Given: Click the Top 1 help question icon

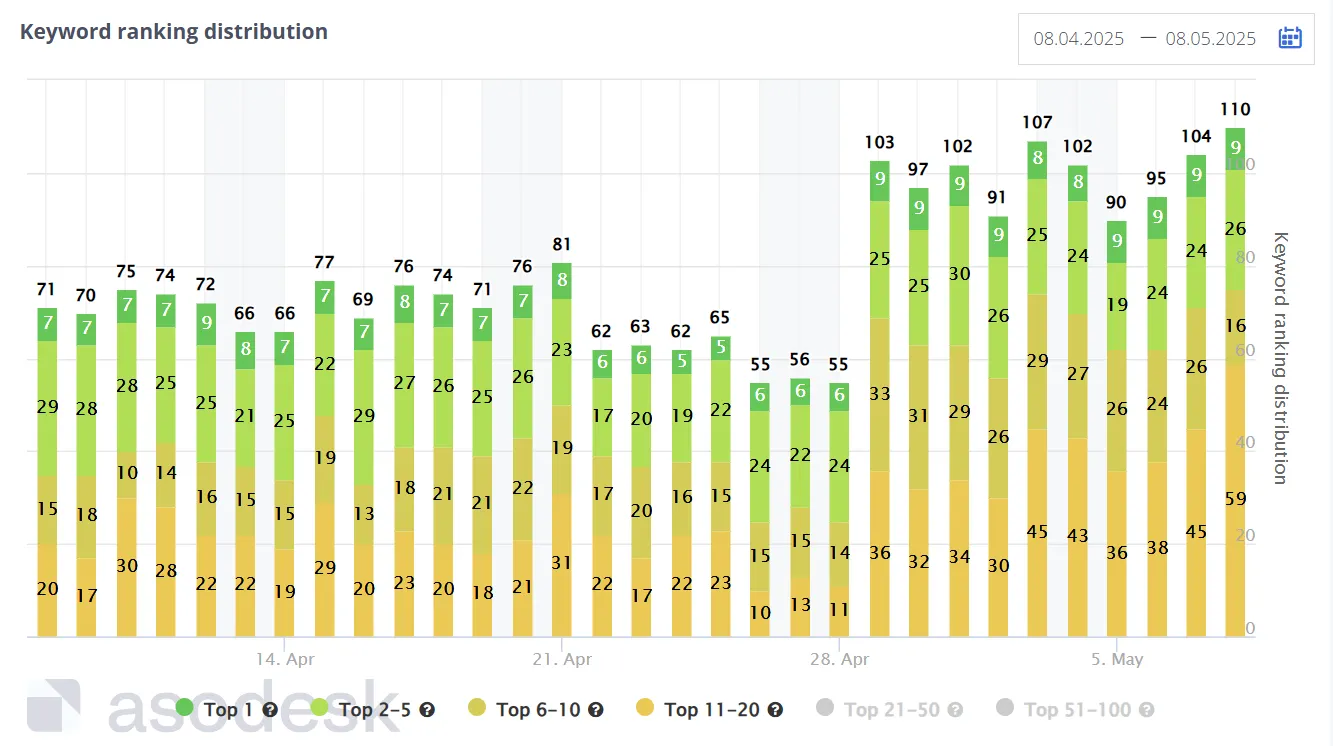Looking at the screenshot, I should pos(269,709).
